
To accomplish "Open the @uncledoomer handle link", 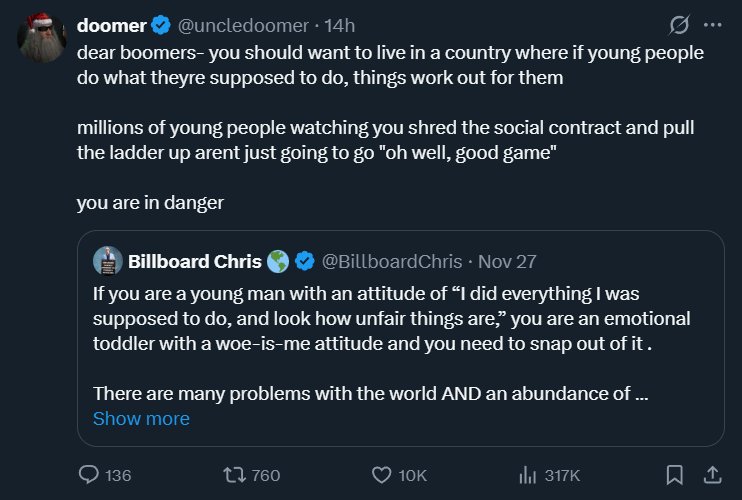I will (x=243, y=25).
